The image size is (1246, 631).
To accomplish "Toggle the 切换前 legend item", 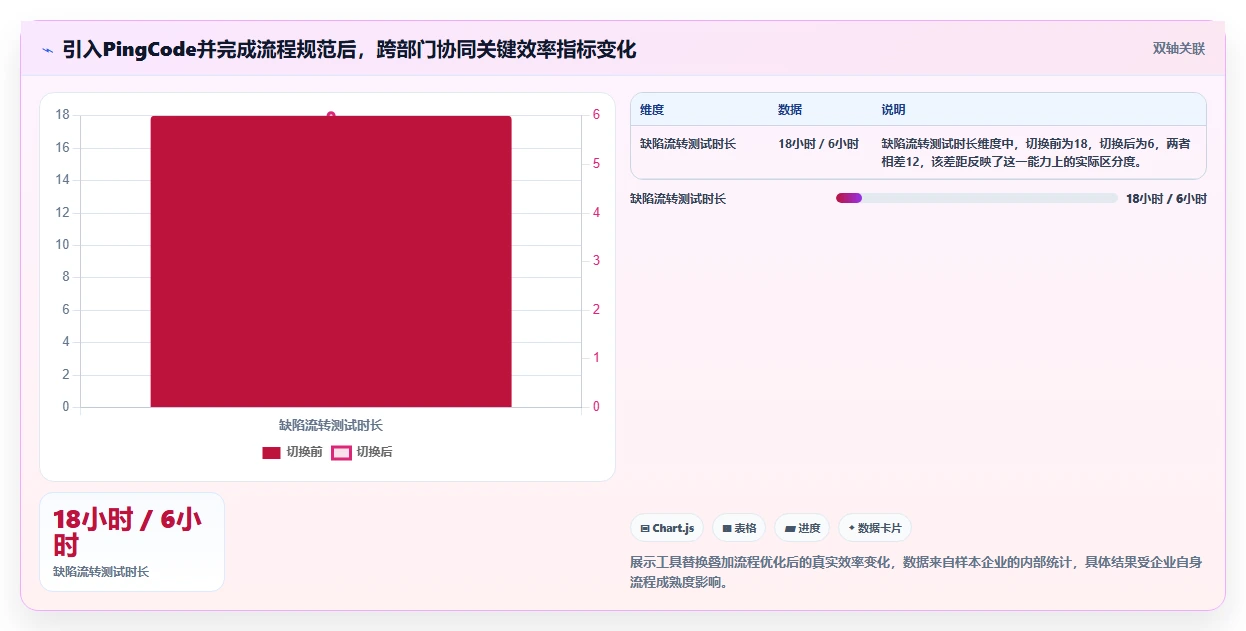I will (292, 452).
